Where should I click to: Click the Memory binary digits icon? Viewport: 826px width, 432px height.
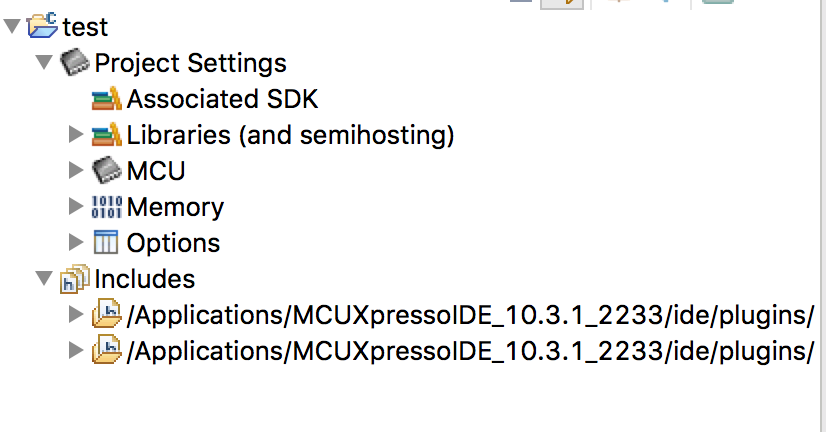107,207
